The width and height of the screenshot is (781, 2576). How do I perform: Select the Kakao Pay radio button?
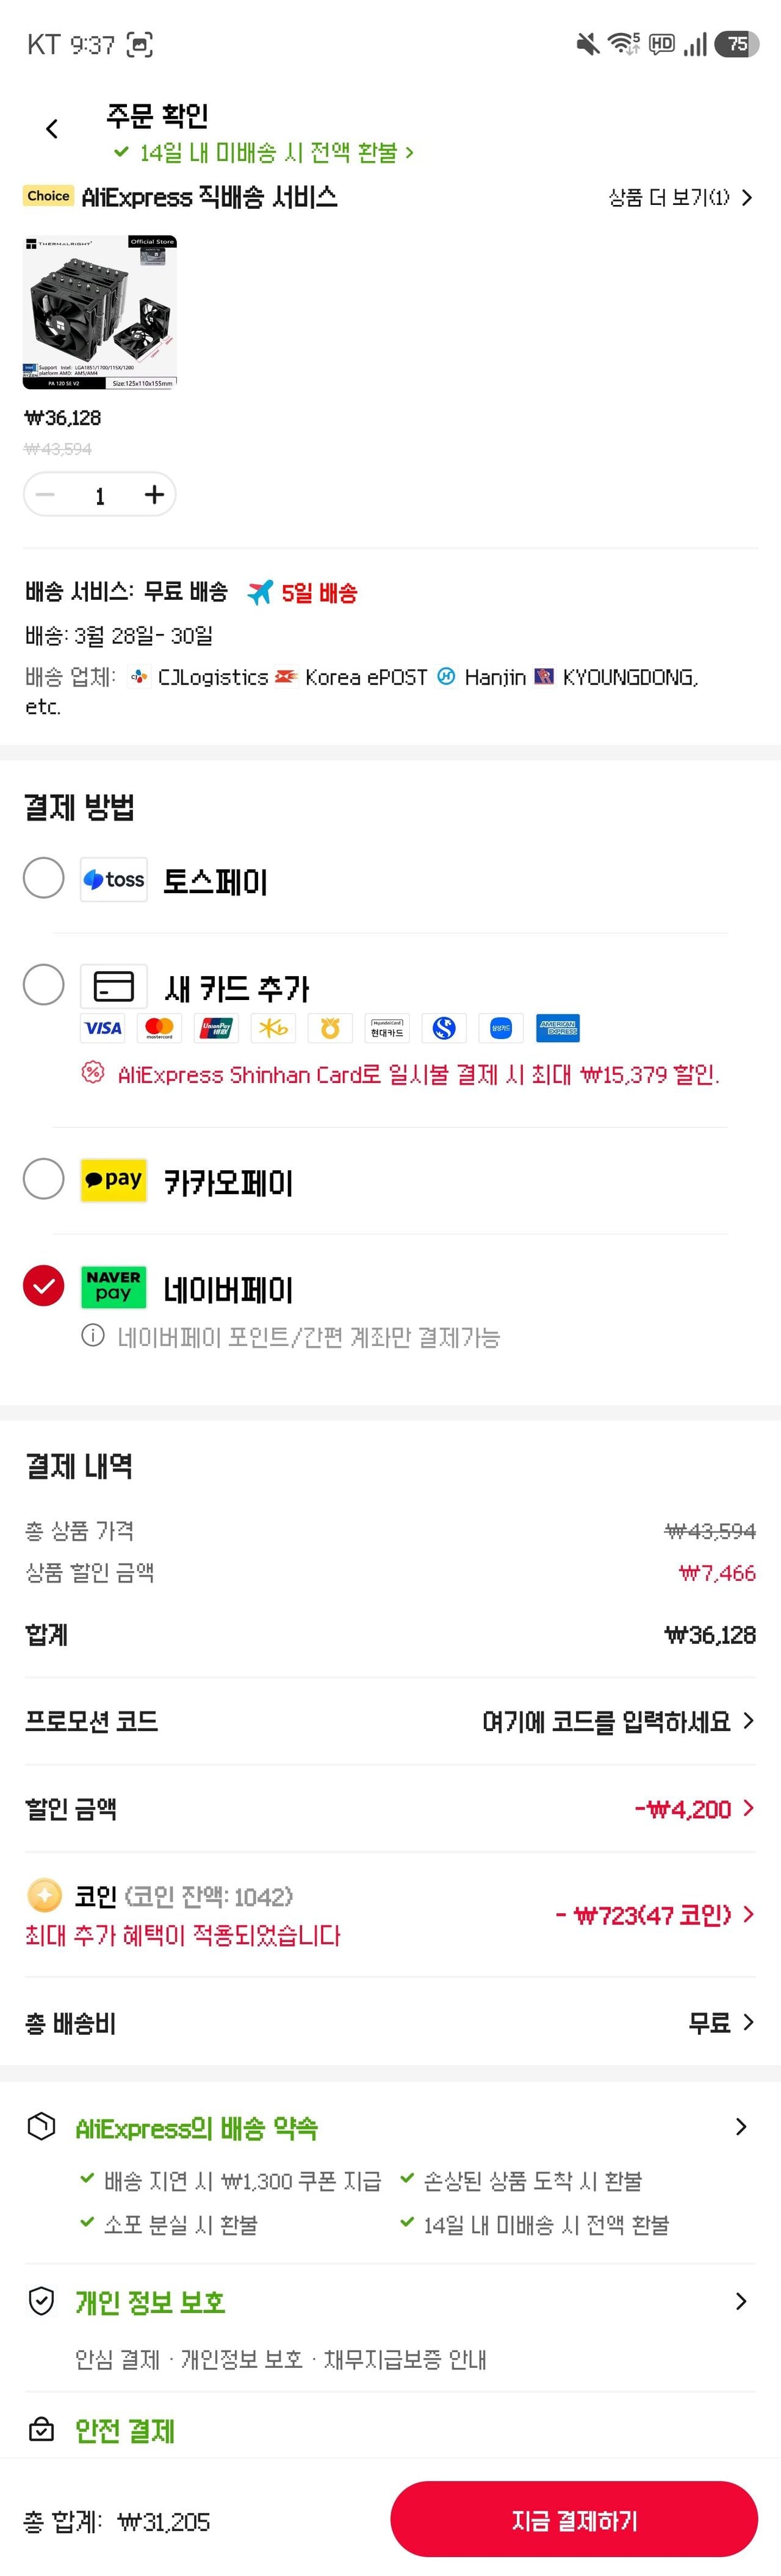pyautogui.click(x=44, y=1179)
